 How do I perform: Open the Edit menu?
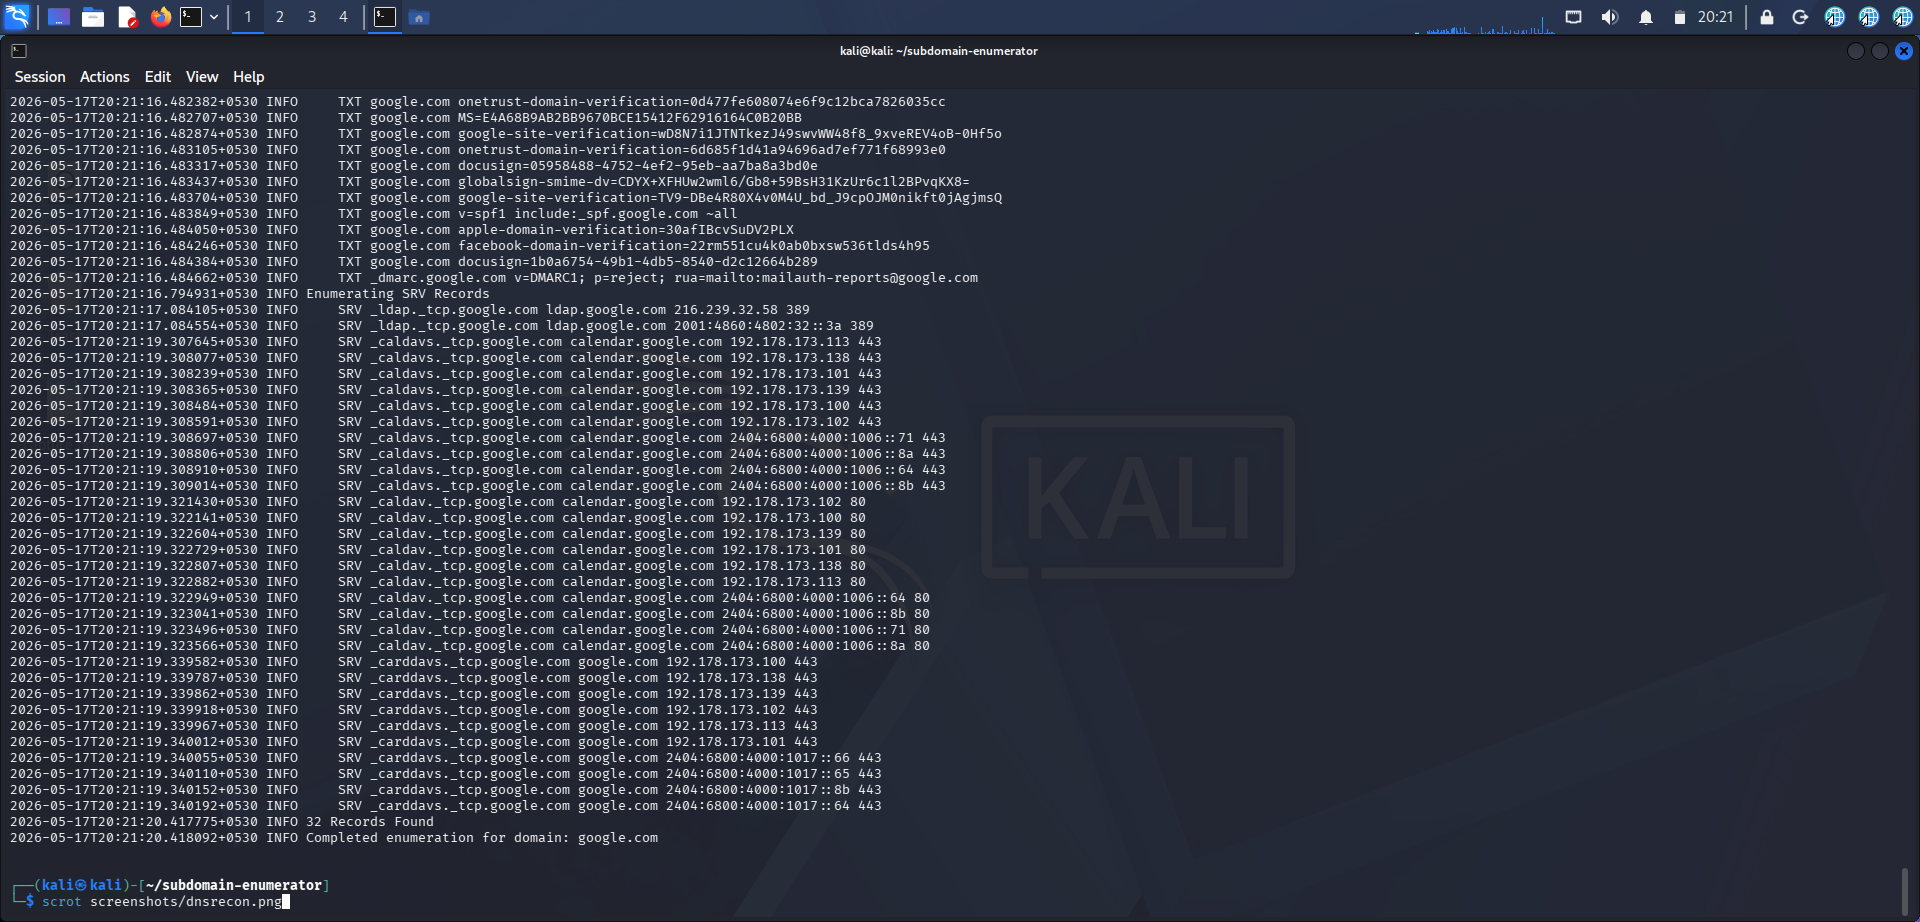coord(158,77)
